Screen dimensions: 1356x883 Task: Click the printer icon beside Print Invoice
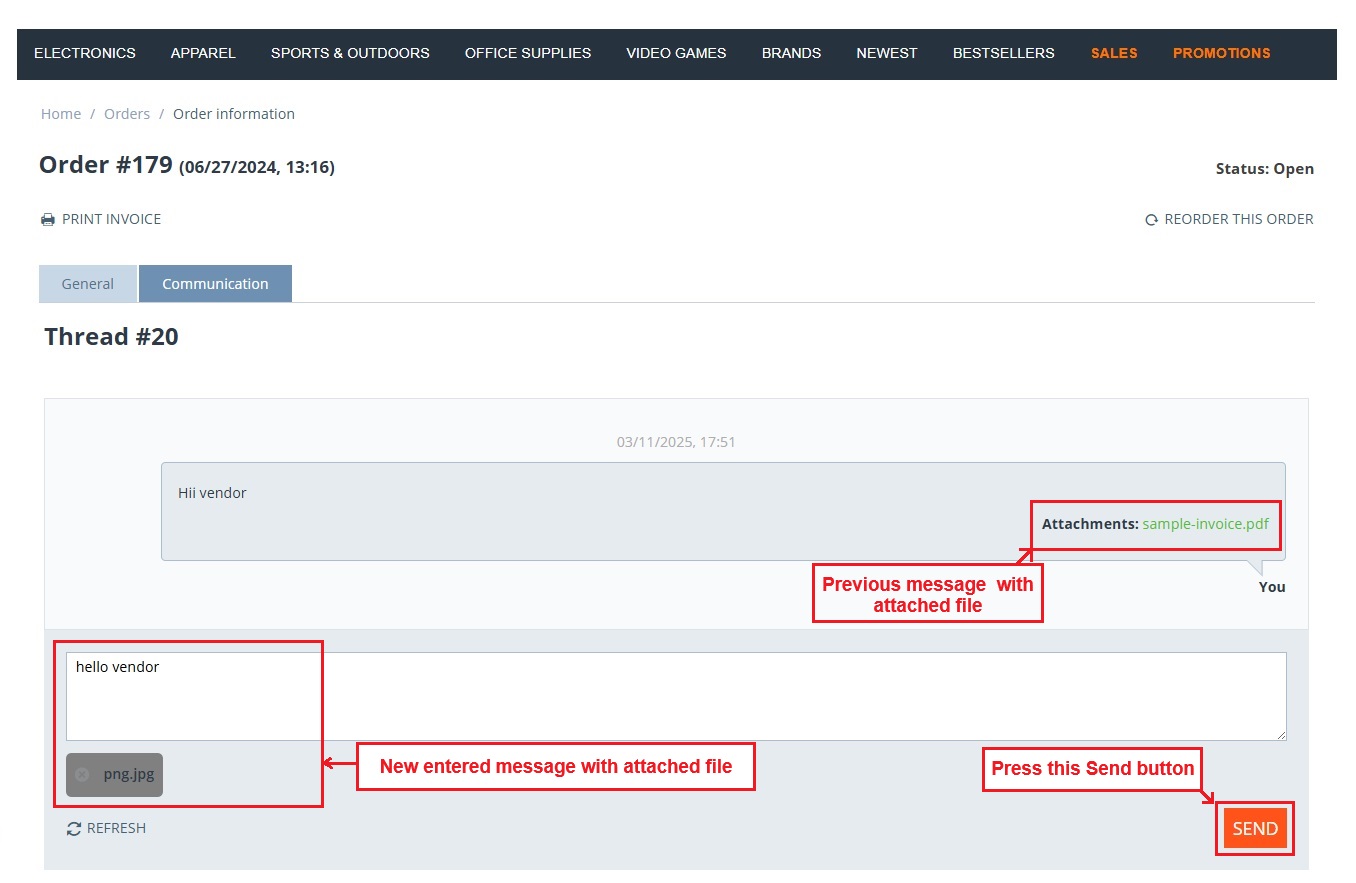coord(48,219)
